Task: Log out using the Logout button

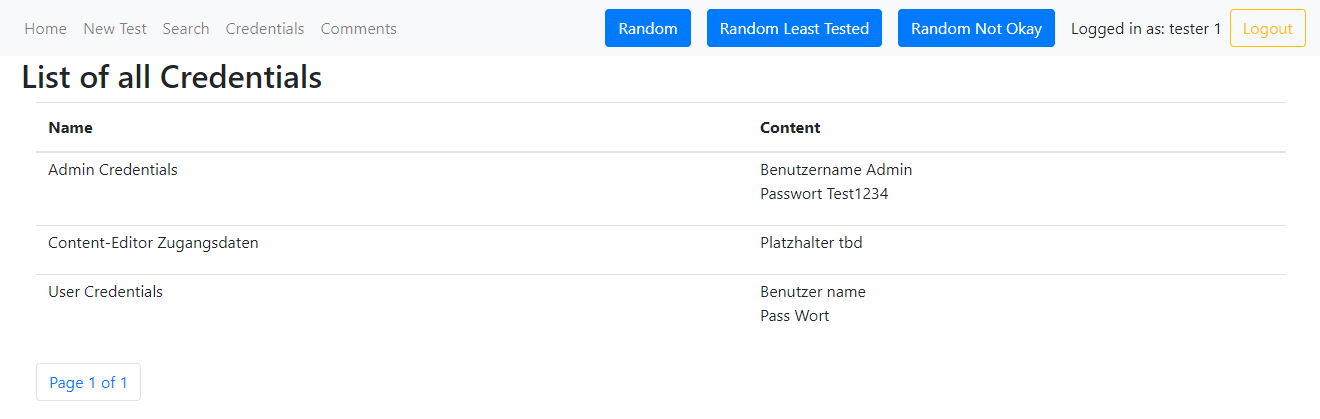Action: click(x=1267, y=29)
